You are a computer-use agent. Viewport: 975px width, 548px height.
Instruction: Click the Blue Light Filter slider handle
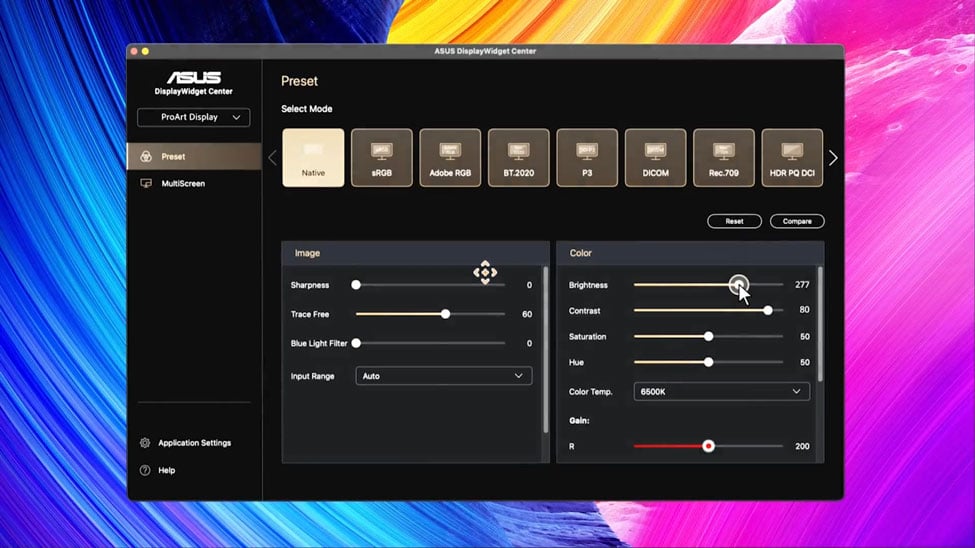coord(356,343)
